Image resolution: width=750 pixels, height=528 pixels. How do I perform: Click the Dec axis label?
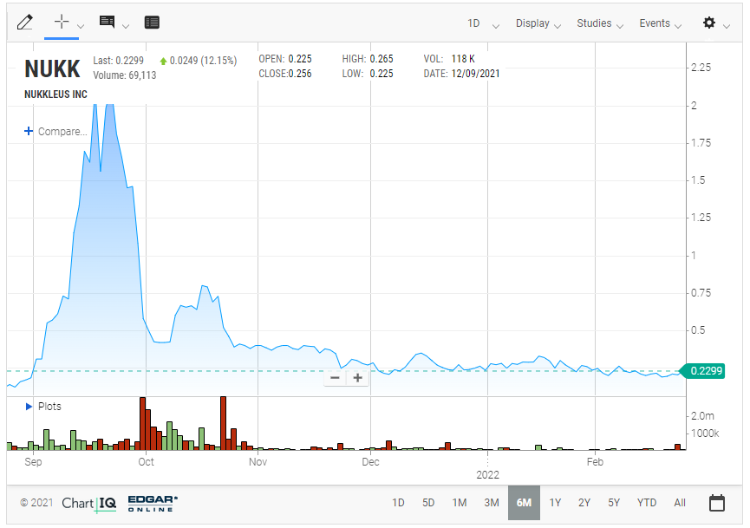[x=370, y=462]
